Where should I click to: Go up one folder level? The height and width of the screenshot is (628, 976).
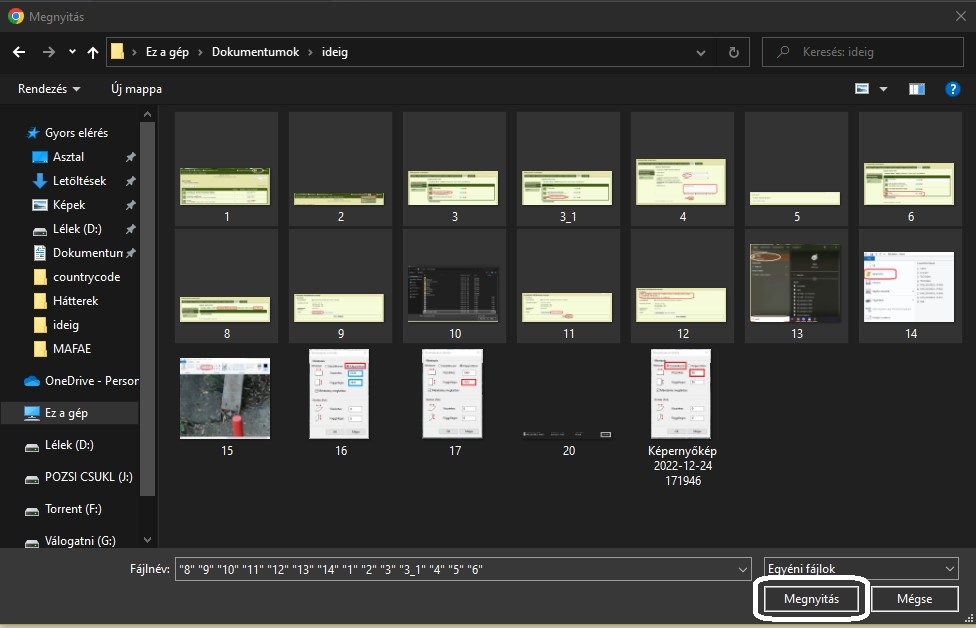point(93,52)
